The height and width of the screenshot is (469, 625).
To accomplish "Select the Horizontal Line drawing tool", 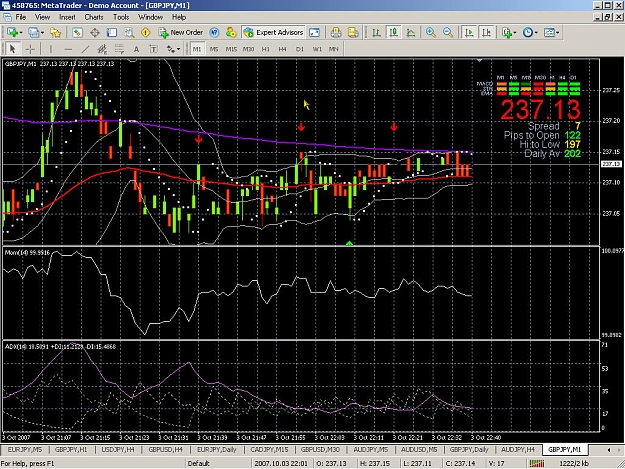I will tap(68, 49).
